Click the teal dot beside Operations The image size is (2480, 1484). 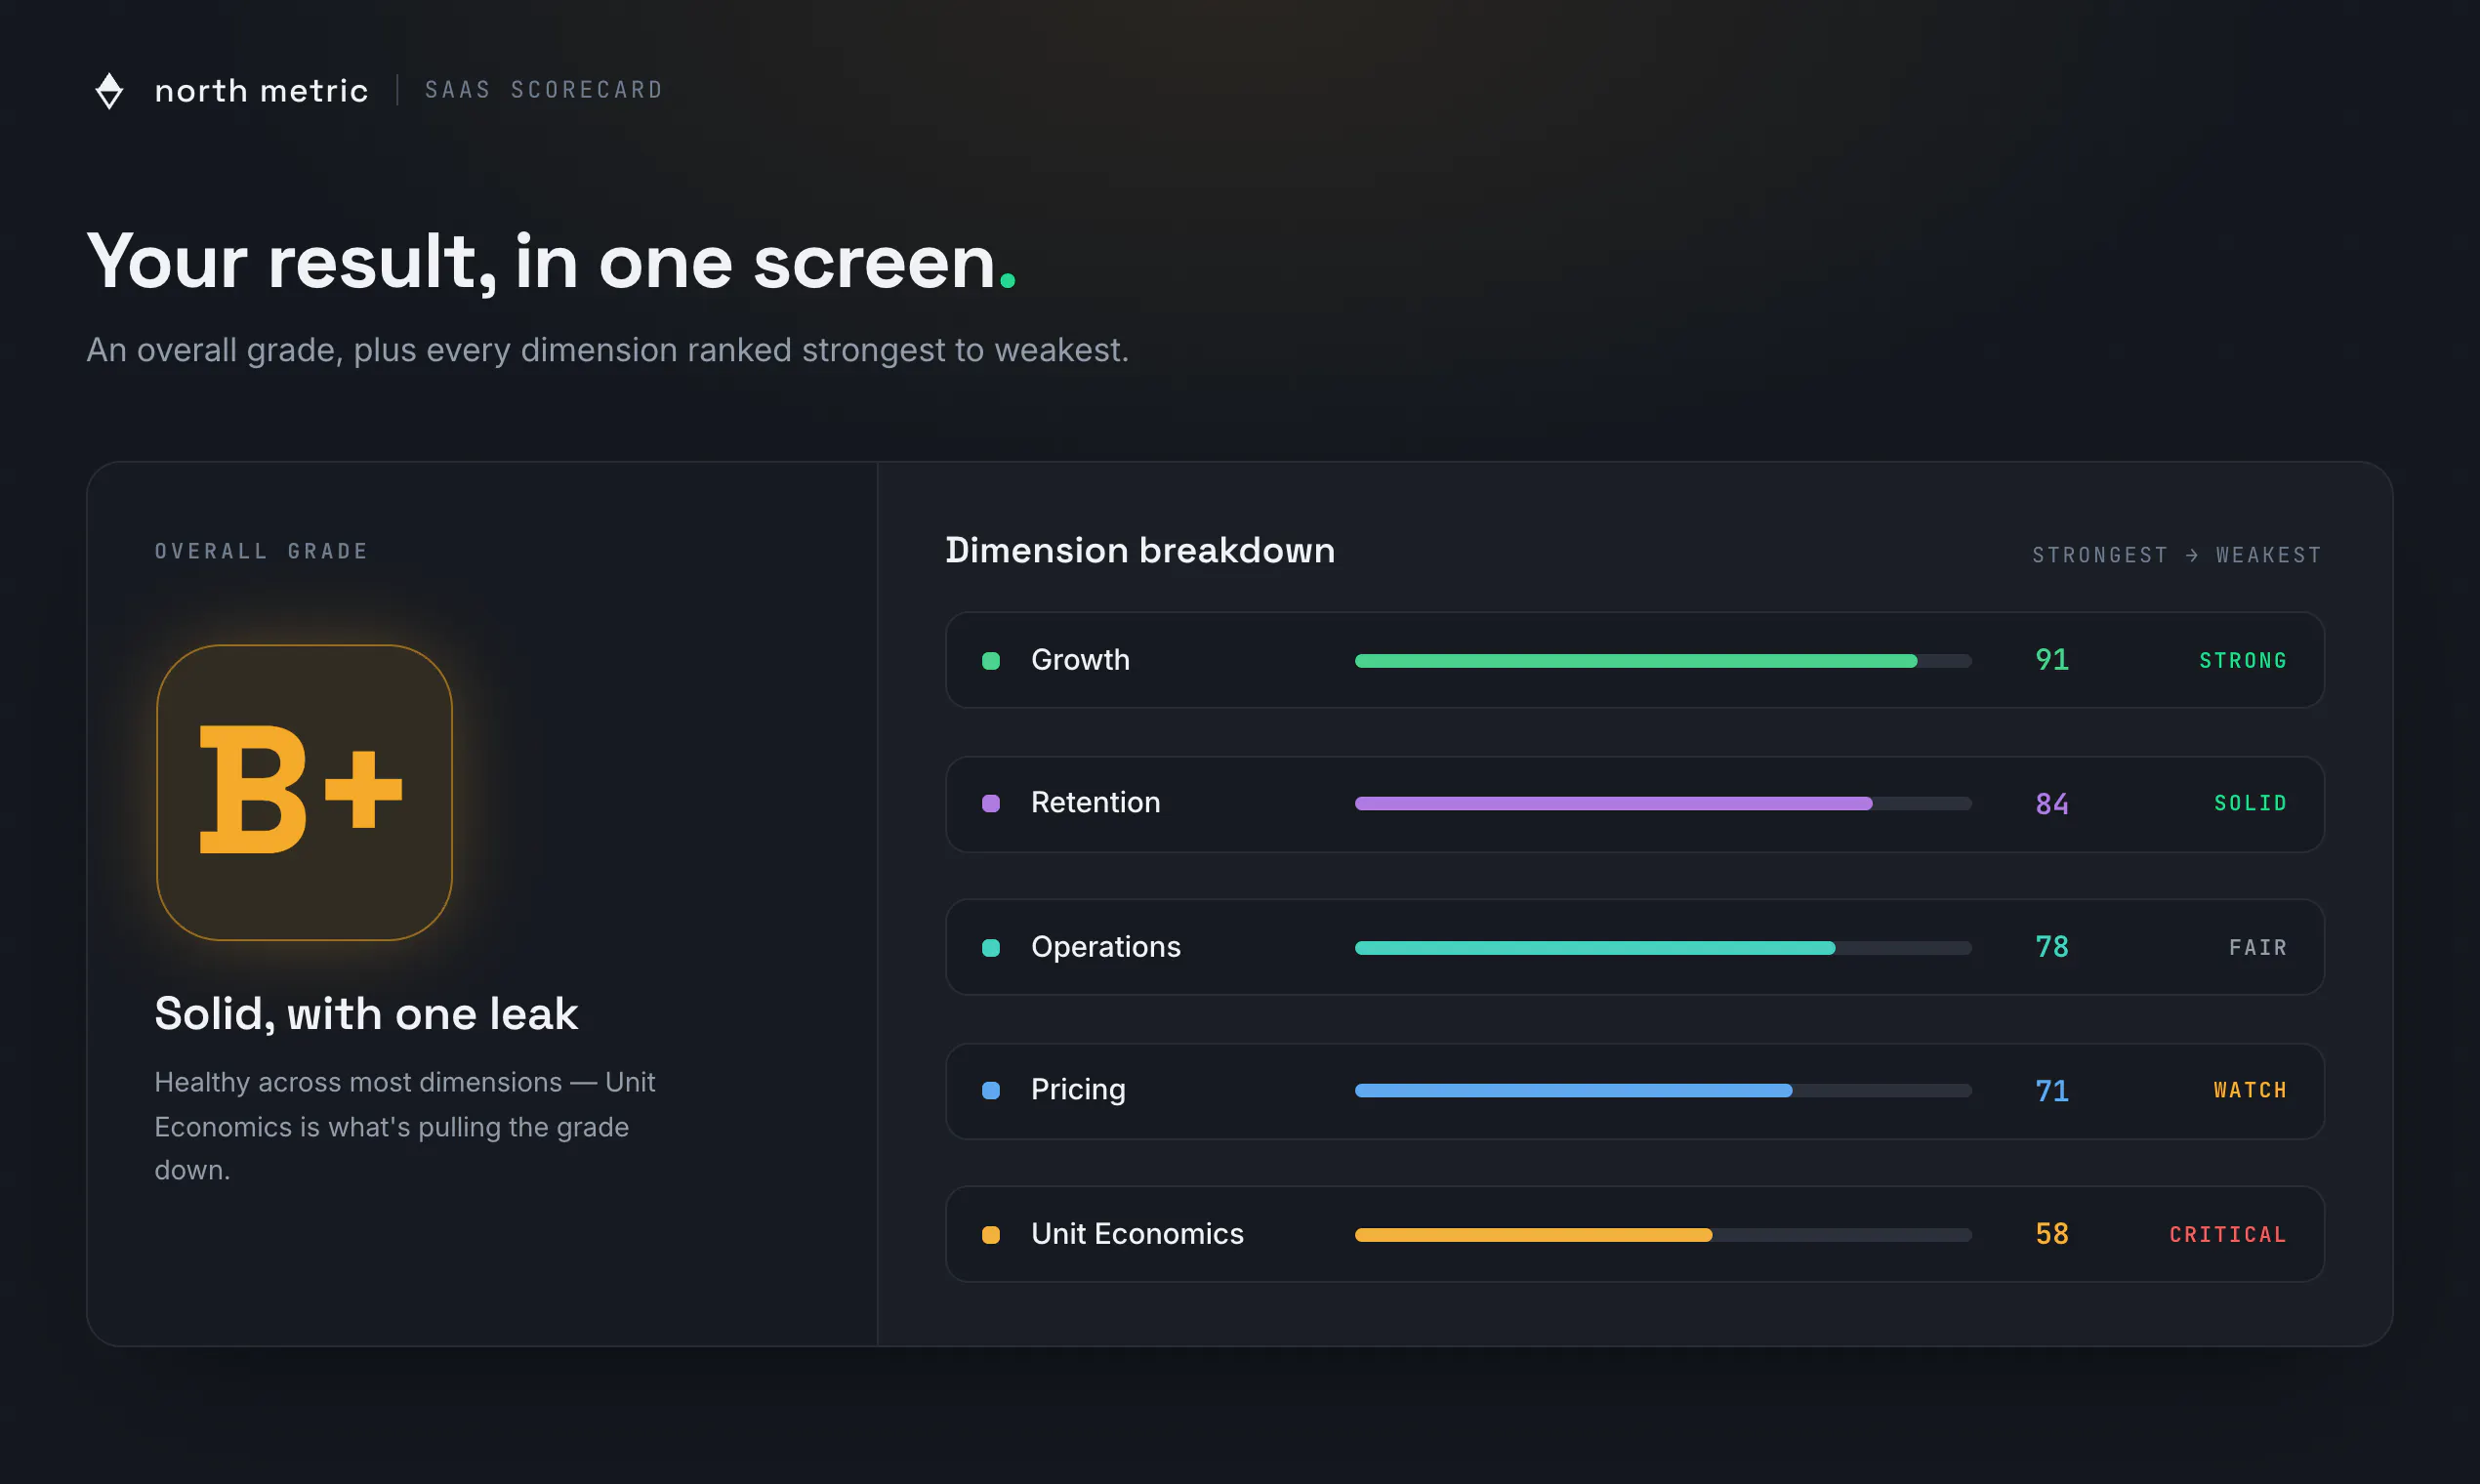point(991,948)
